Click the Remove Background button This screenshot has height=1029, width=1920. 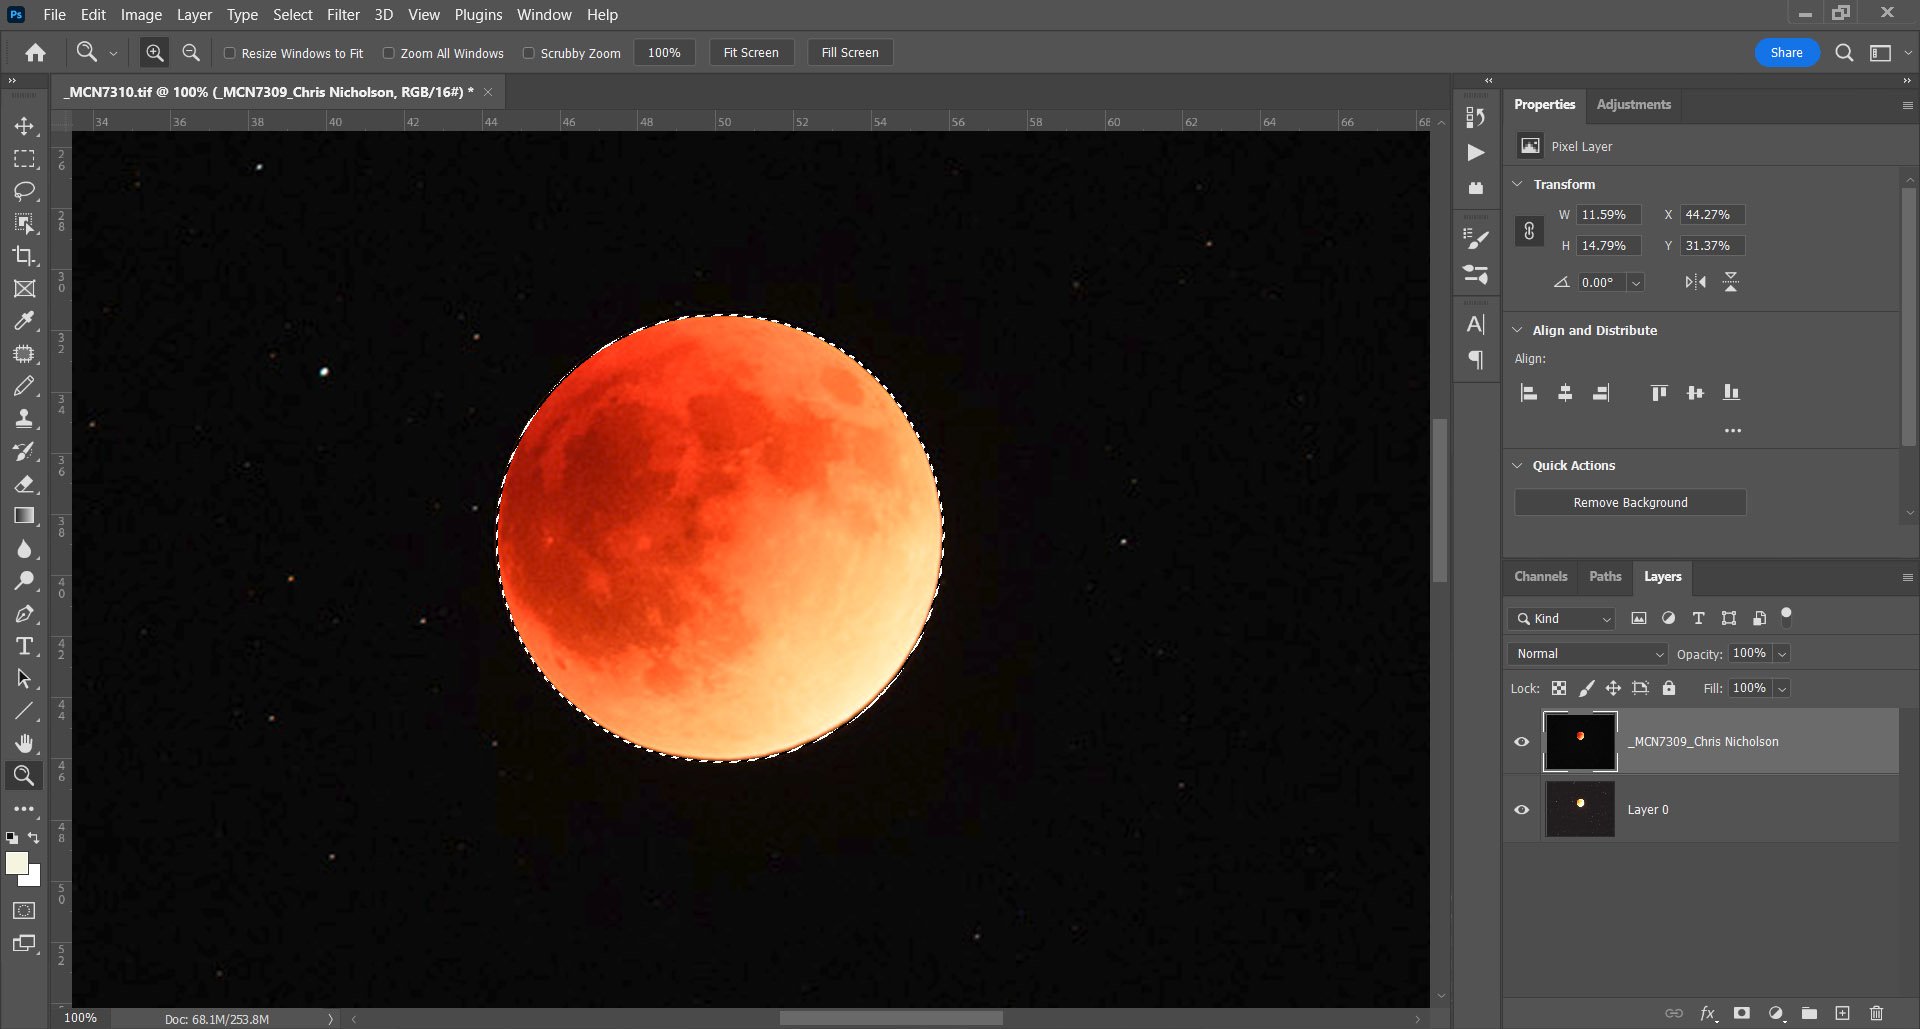point(1630,503)
